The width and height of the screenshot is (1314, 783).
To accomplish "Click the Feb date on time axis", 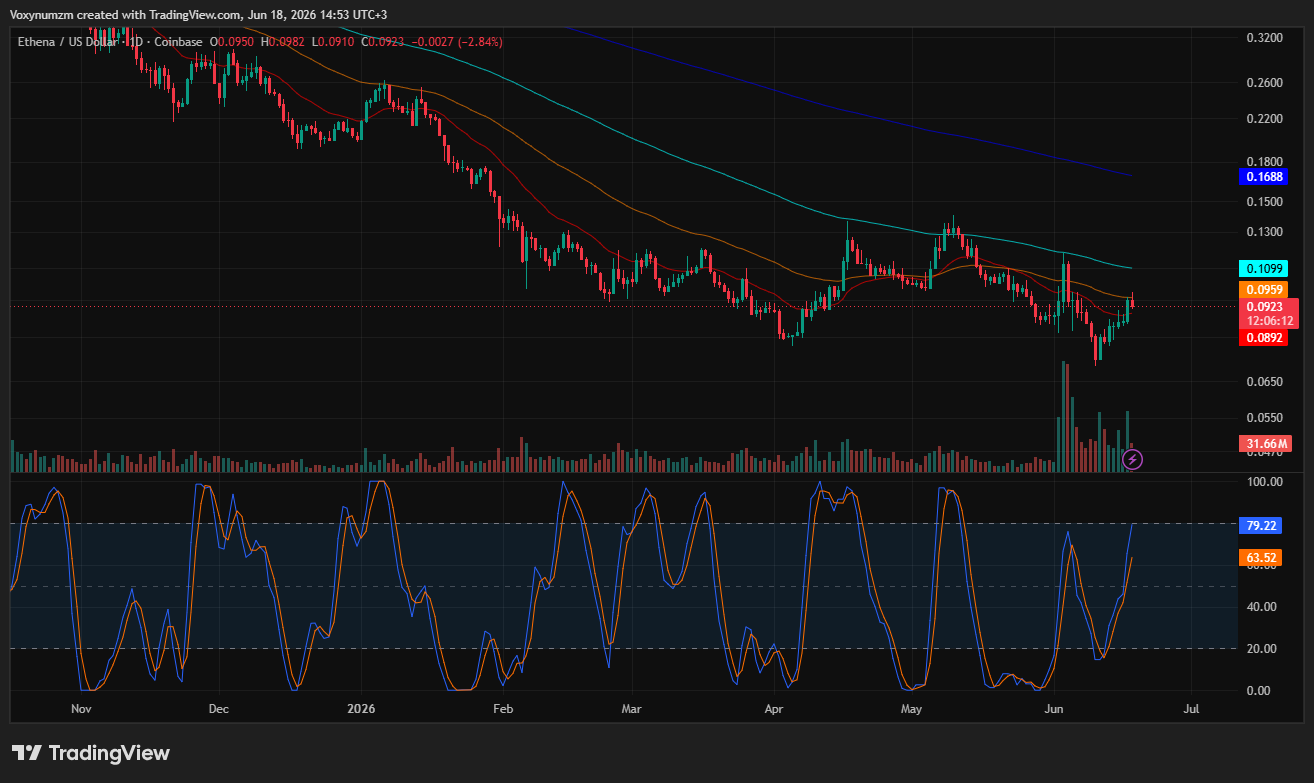I will (503, 708).
